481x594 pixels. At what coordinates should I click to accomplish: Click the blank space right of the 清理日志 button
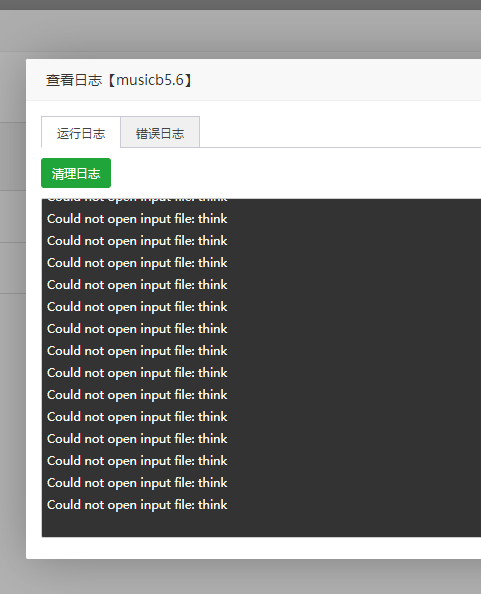coord(295,173)
